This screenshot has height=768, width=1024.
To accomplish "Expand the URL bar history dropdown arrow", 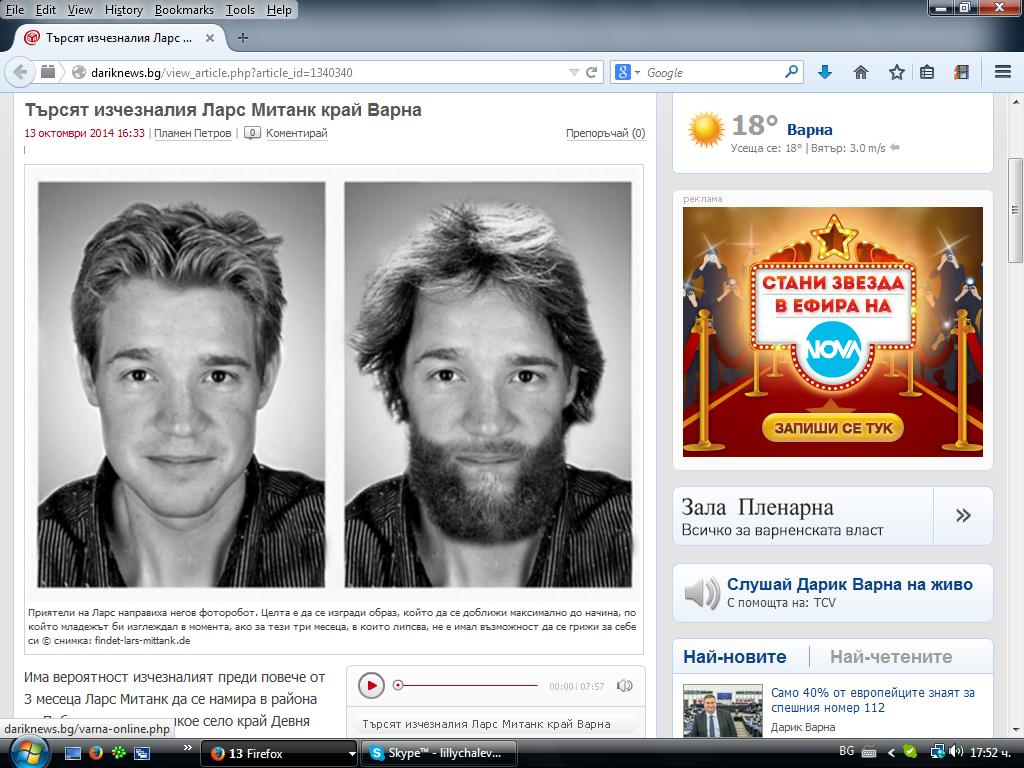I will pyautogui.click(x=574, y=72).
